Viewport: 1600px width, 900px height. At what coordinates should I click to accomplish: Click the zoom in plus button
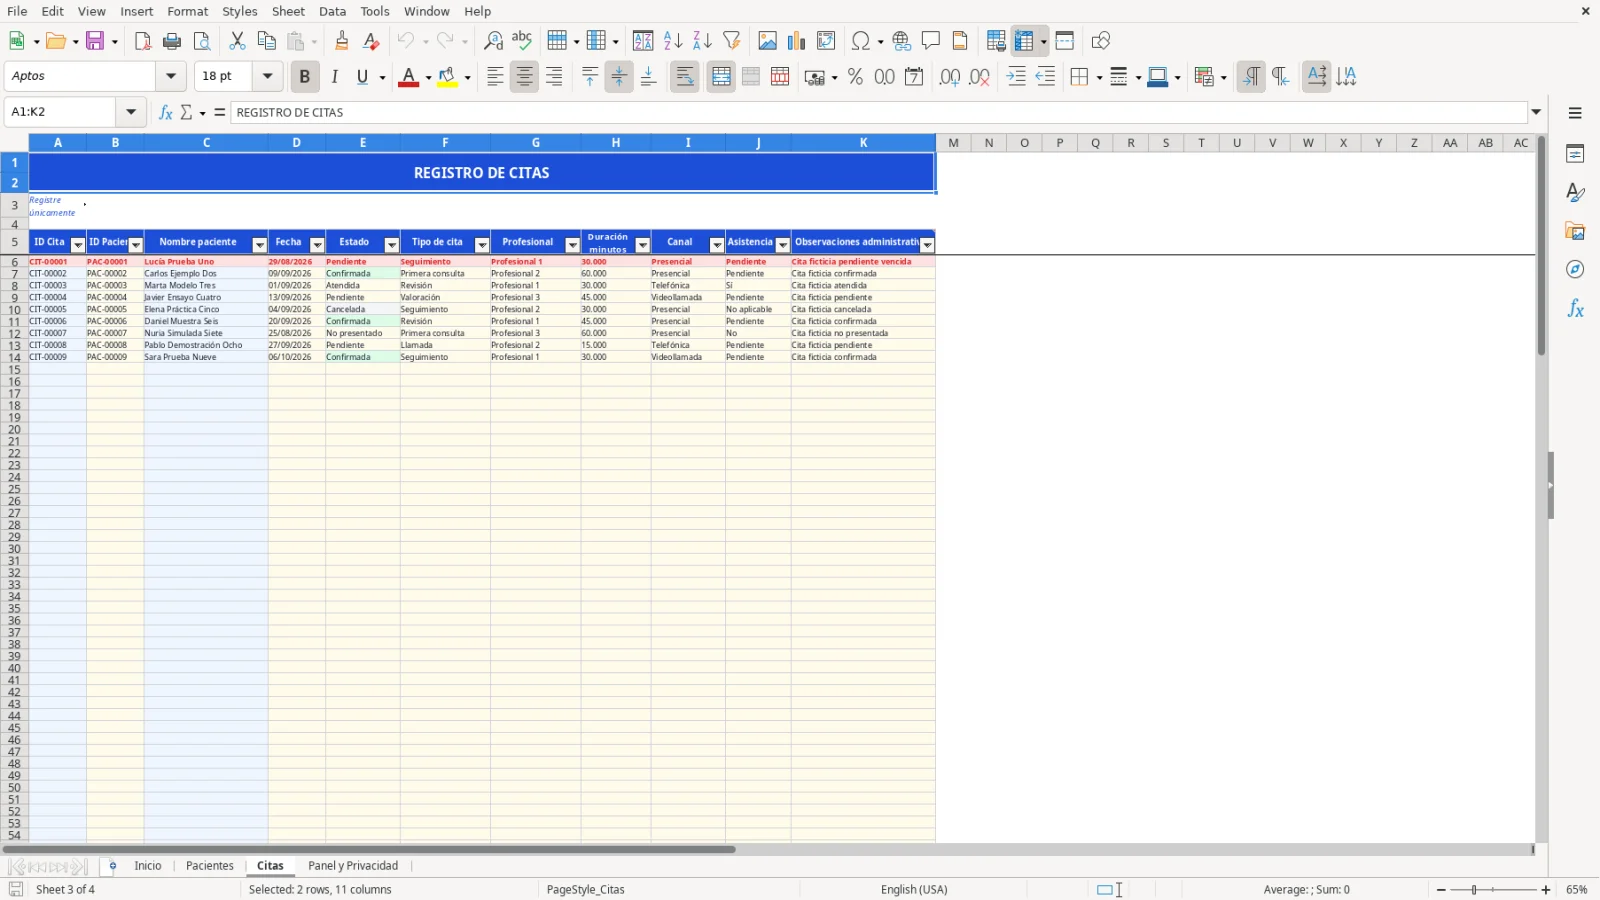[x=1546, y=890]
